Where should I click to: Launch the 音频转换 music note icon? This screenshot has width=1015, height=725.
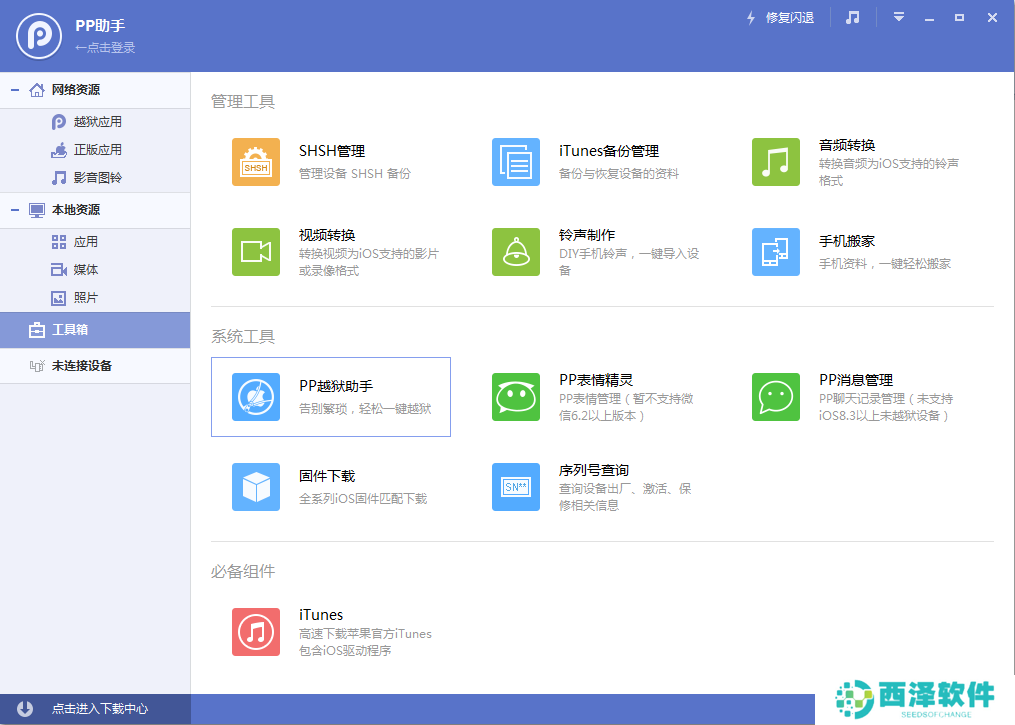pos(775,162)
